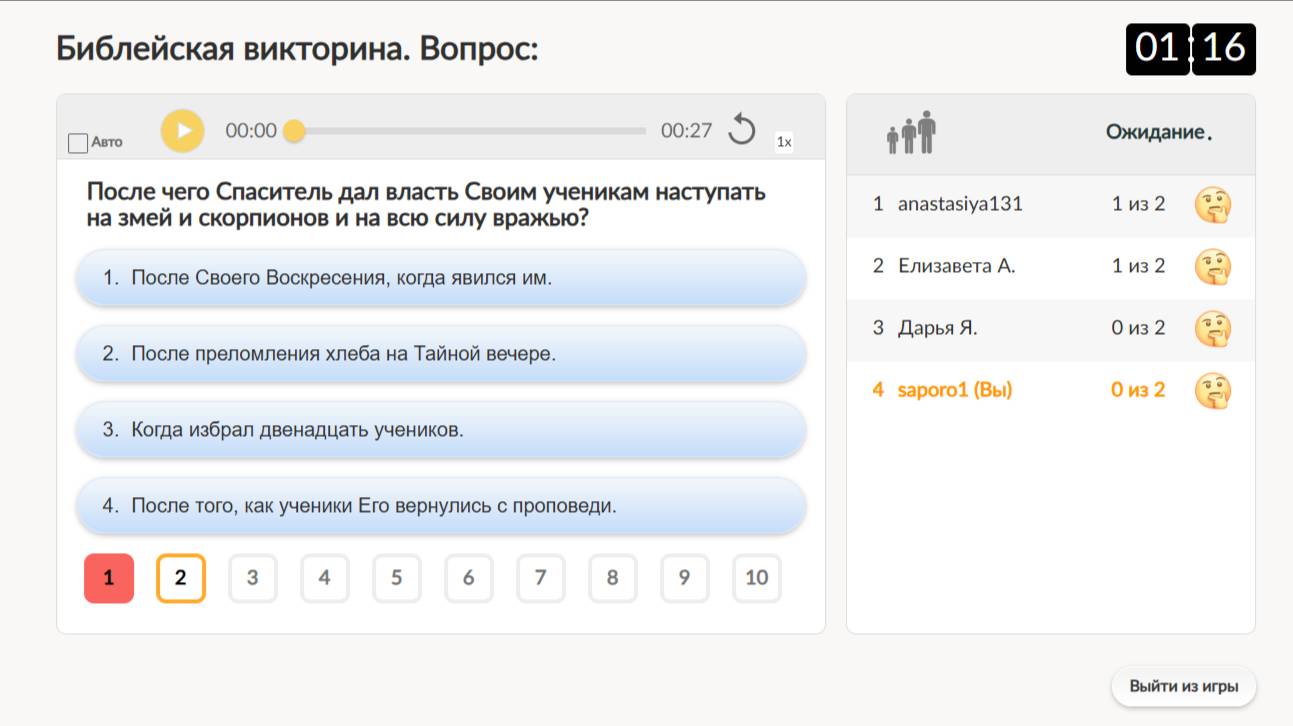Click score 1 из 2 of anastasiya131

(1138, 205)
